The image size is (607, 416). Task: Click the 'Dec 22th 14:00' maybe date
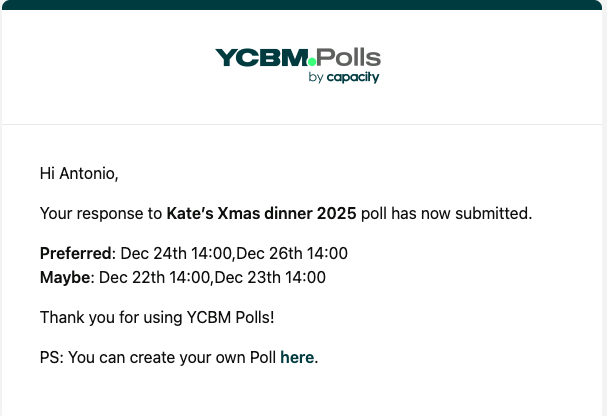tap(155, 277)
